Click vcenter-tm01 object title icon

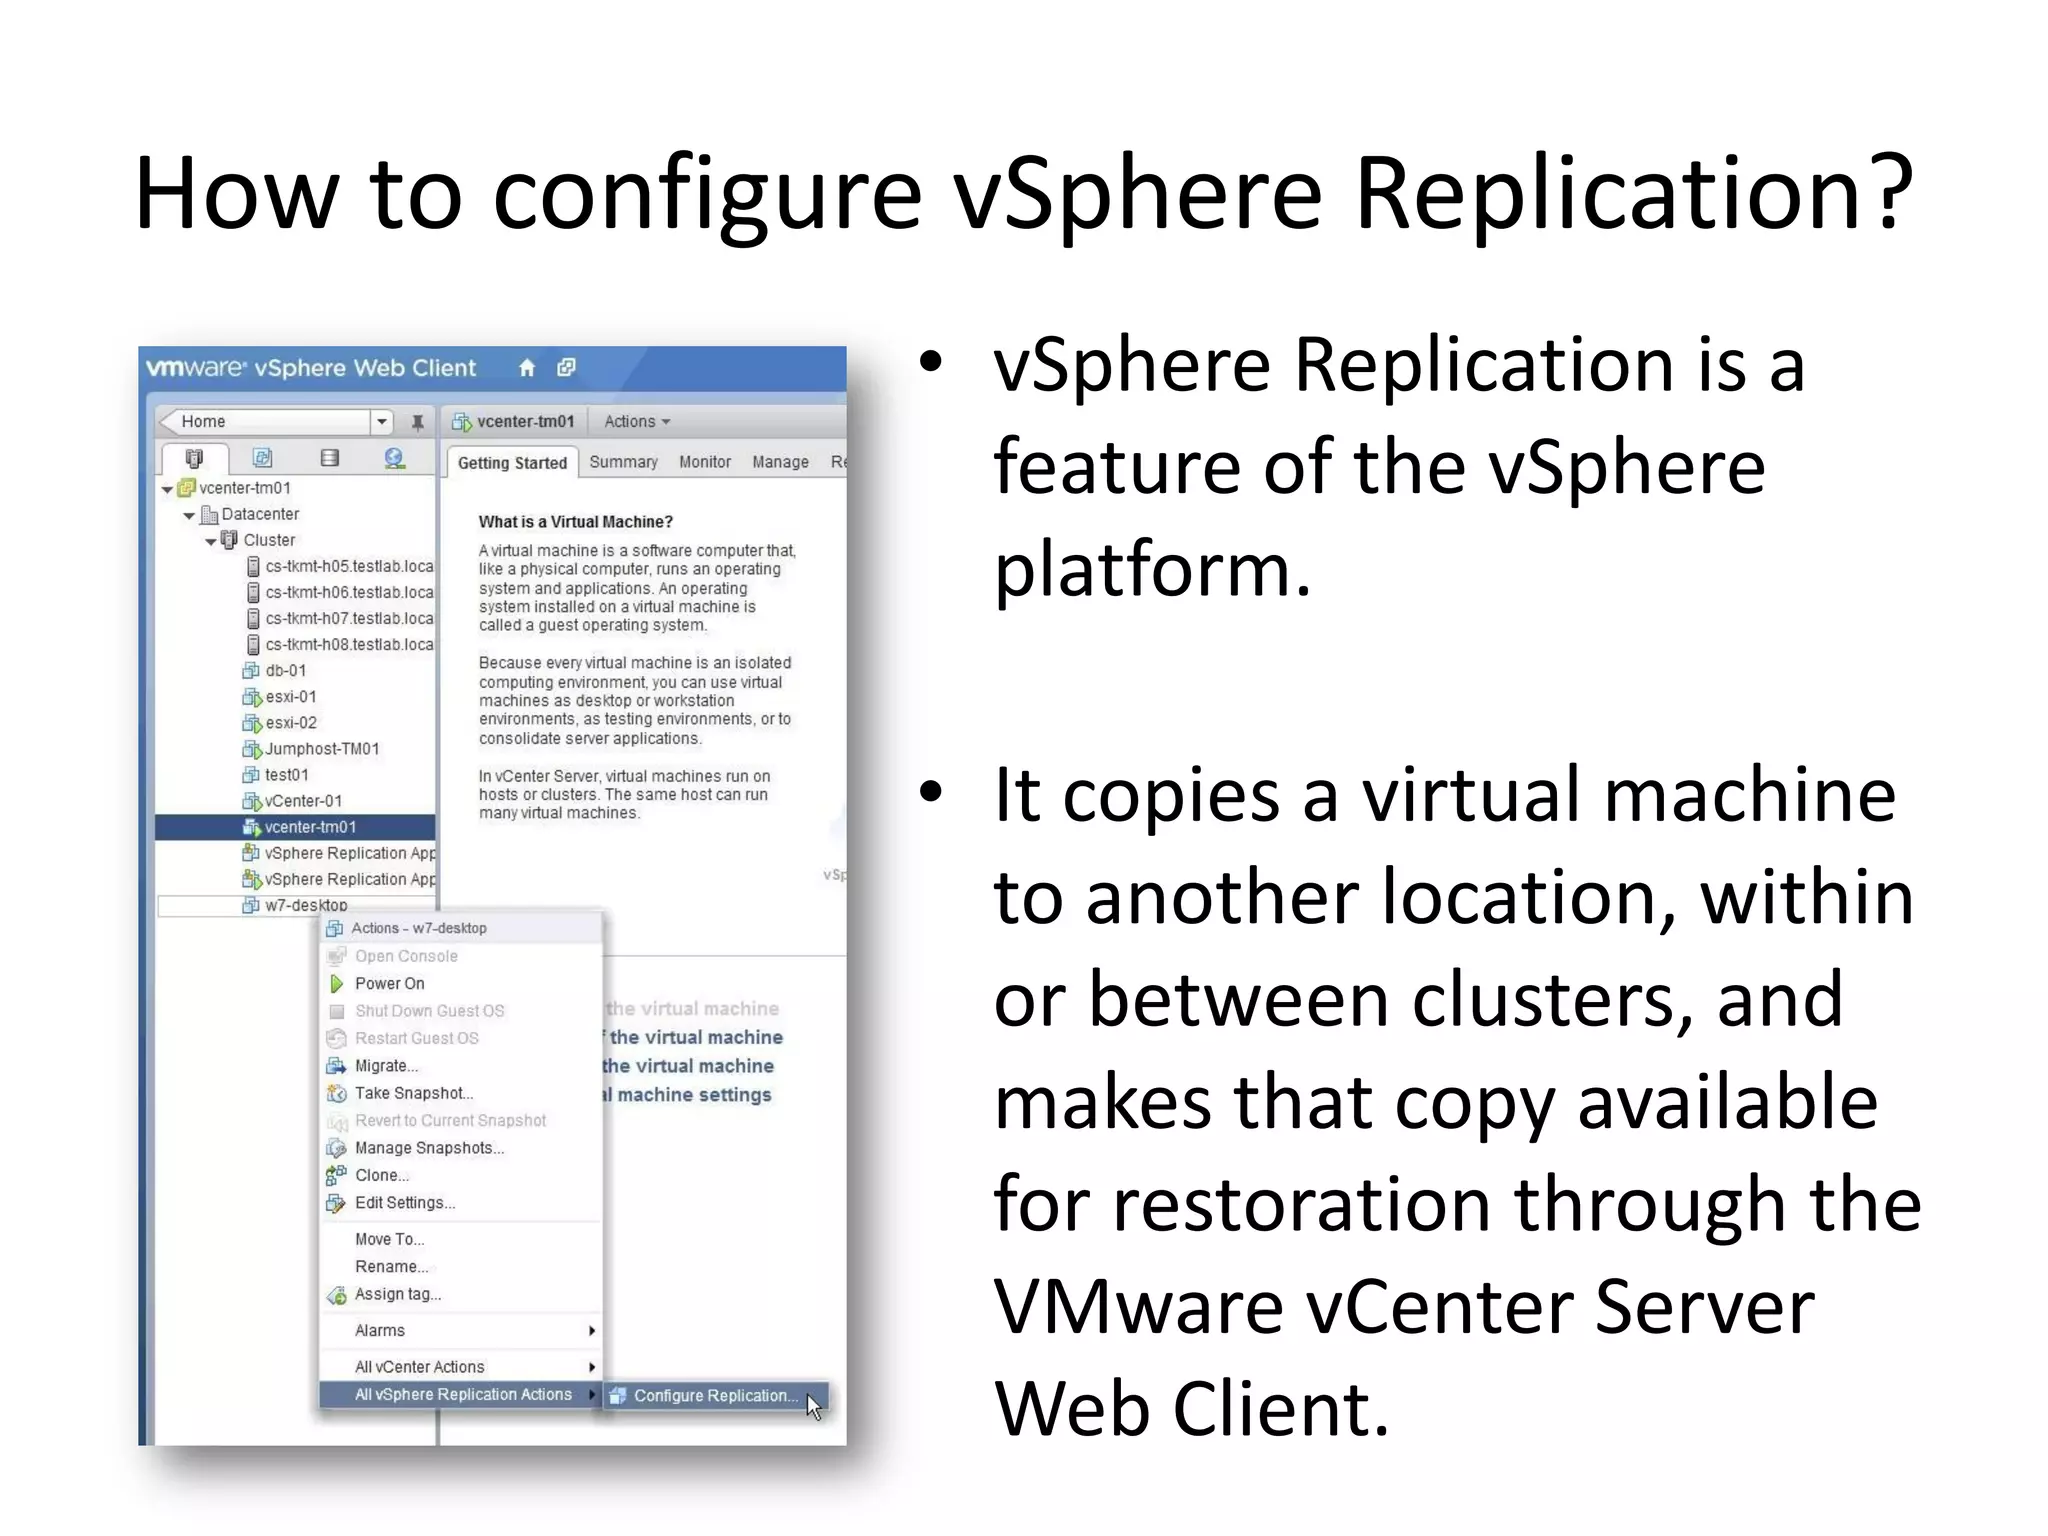point(461,422)
